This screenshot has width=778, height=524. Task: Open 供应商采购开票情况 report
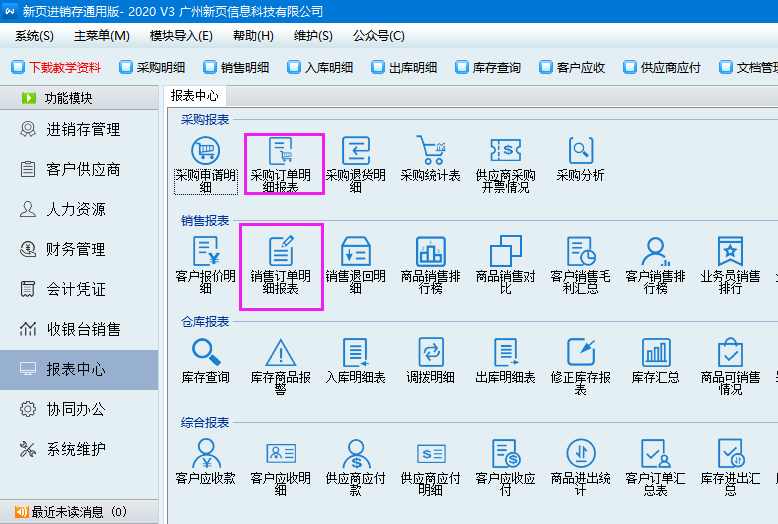pyautogui.click(x=506, y=165)
